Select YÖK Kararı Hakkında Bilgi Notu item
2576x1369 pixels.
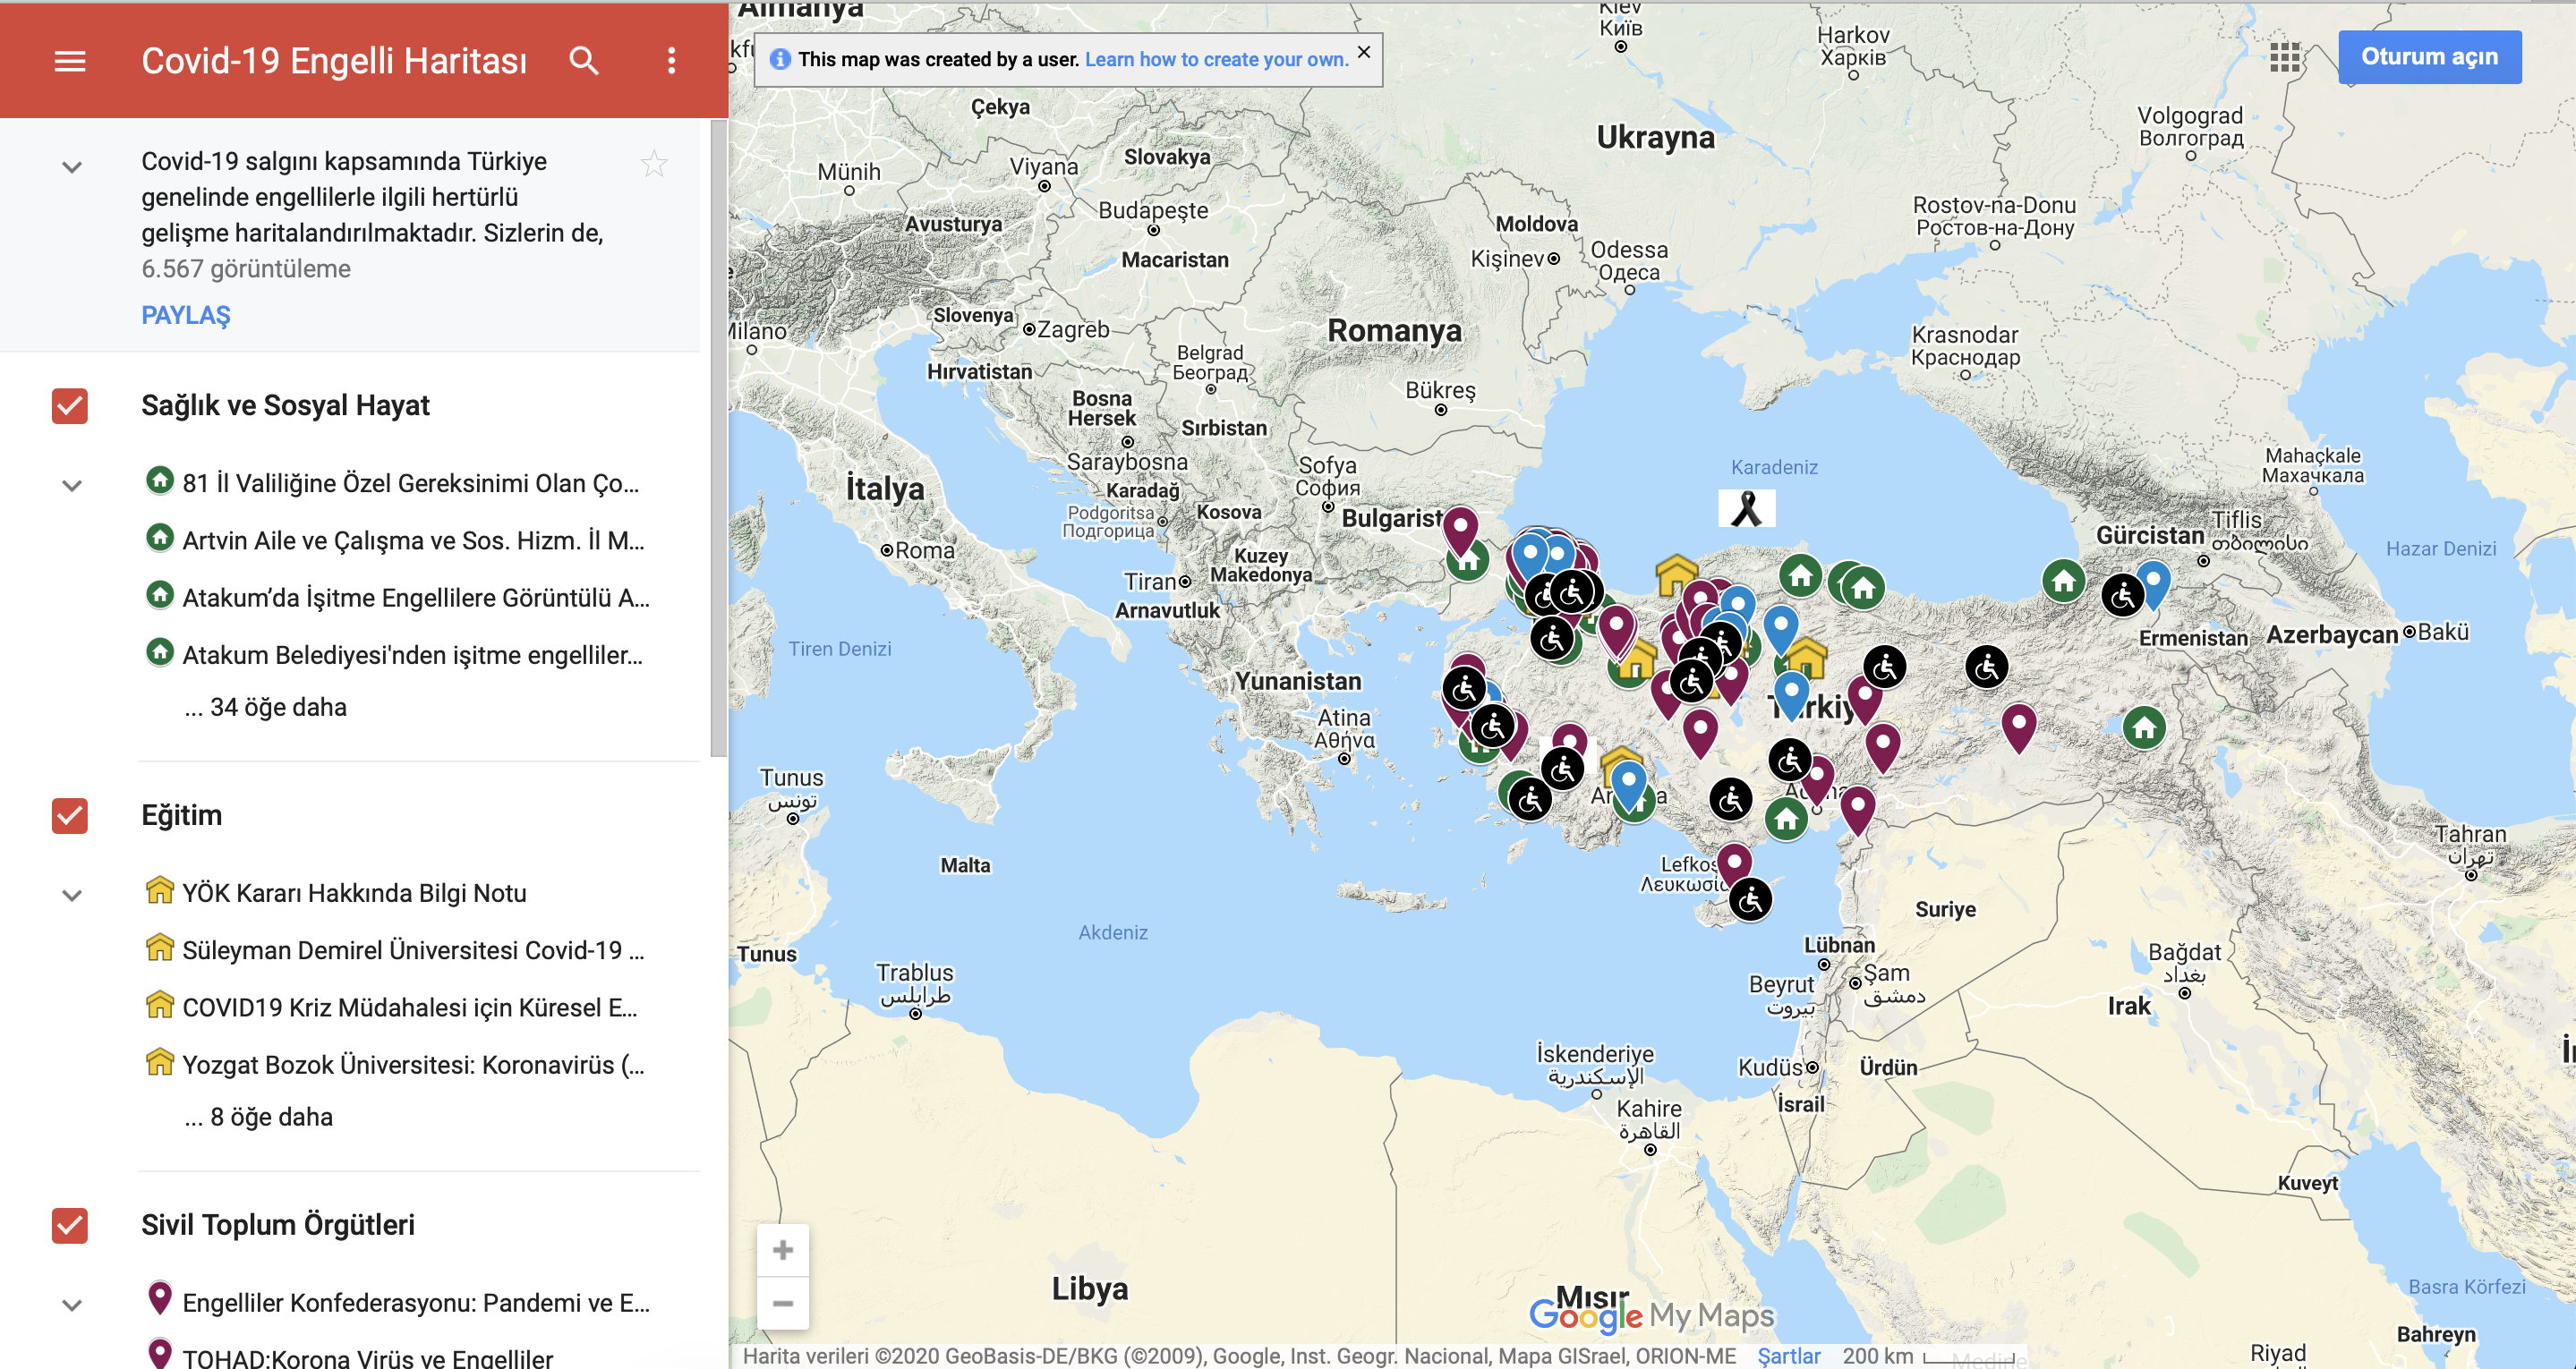tap(354, 892)
